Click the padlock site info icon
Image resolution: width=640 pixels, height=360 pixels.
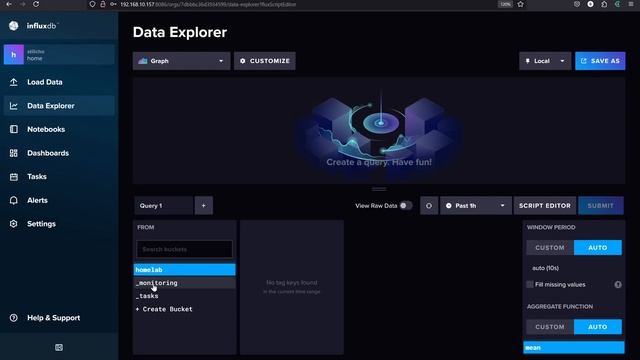tap(103, 4)
